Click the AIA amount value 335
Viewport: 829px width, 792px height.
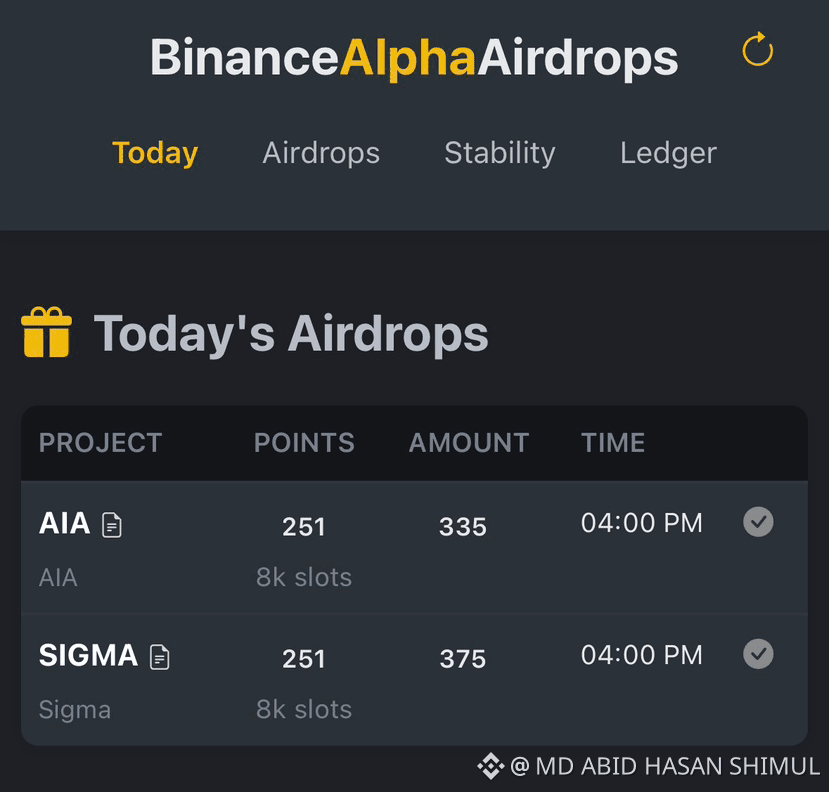coord(463,527)
